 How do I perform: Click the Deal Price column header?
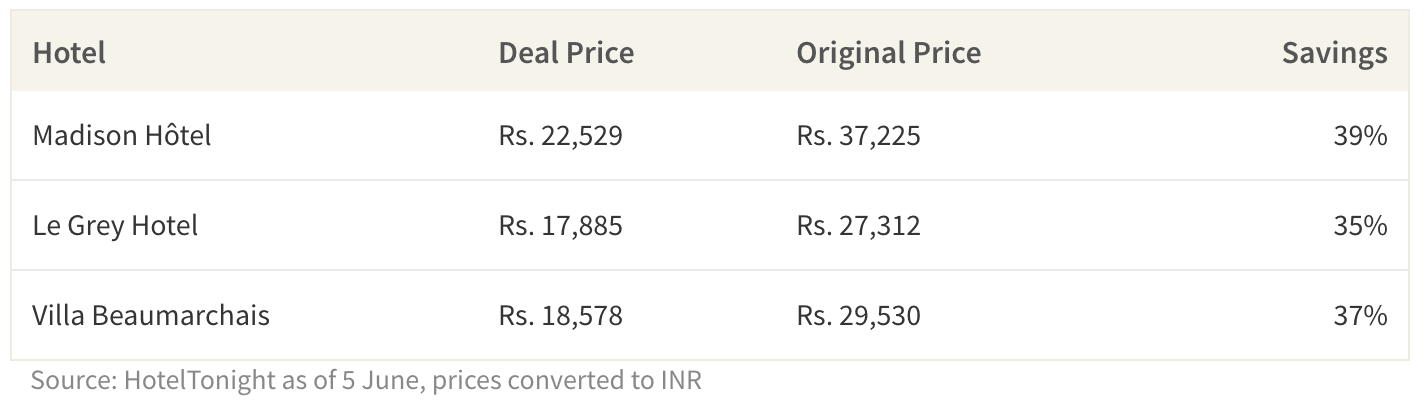pos(566,52)
